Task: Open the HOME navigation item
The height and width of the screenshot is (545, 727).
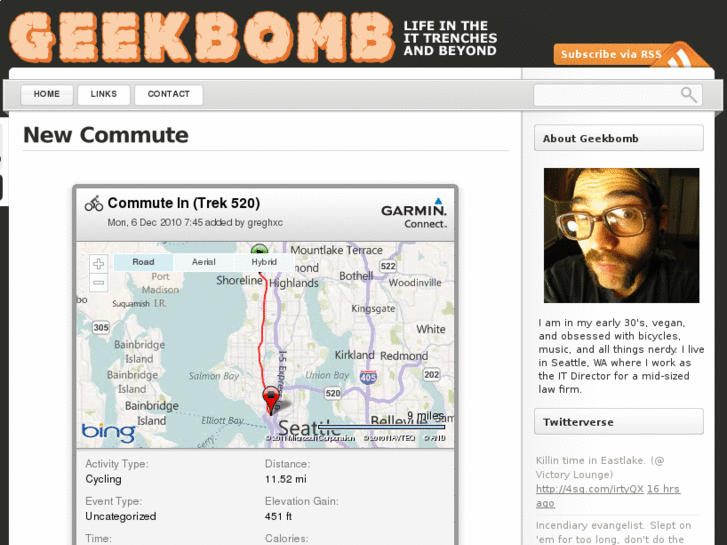Action: point(47,94)
